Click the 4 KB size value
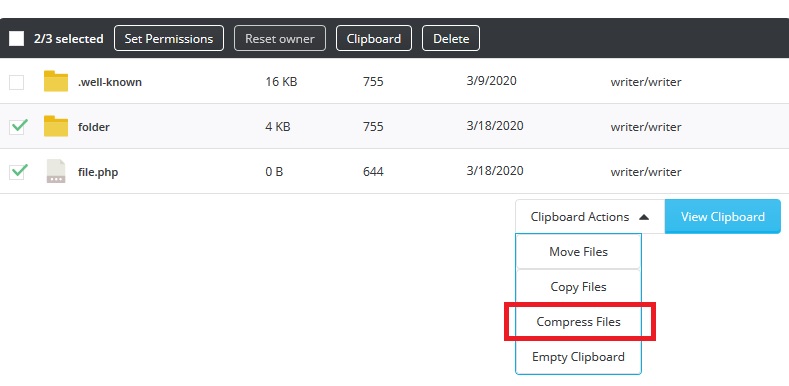Image resolution: width=789 pixels, height=386 pixels. (278, 127)
